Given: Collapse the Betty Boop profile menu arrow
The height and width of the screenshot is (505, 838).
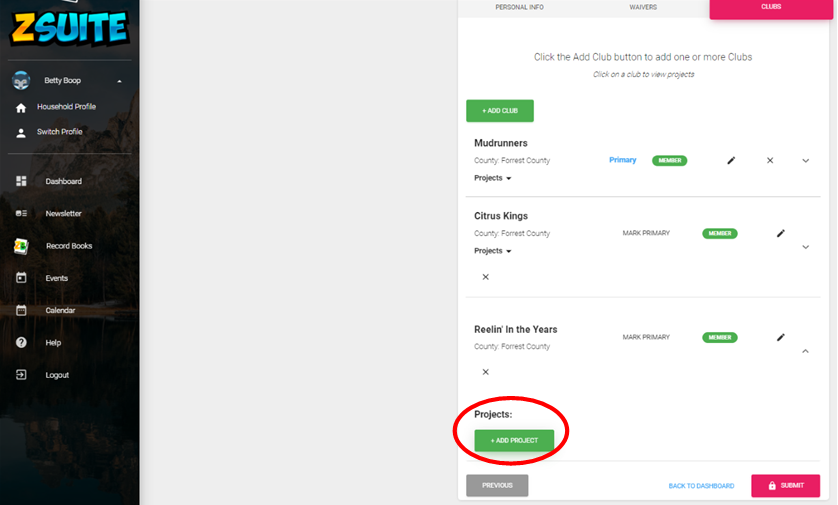Looking at the screenshot, I should point(119,81).
